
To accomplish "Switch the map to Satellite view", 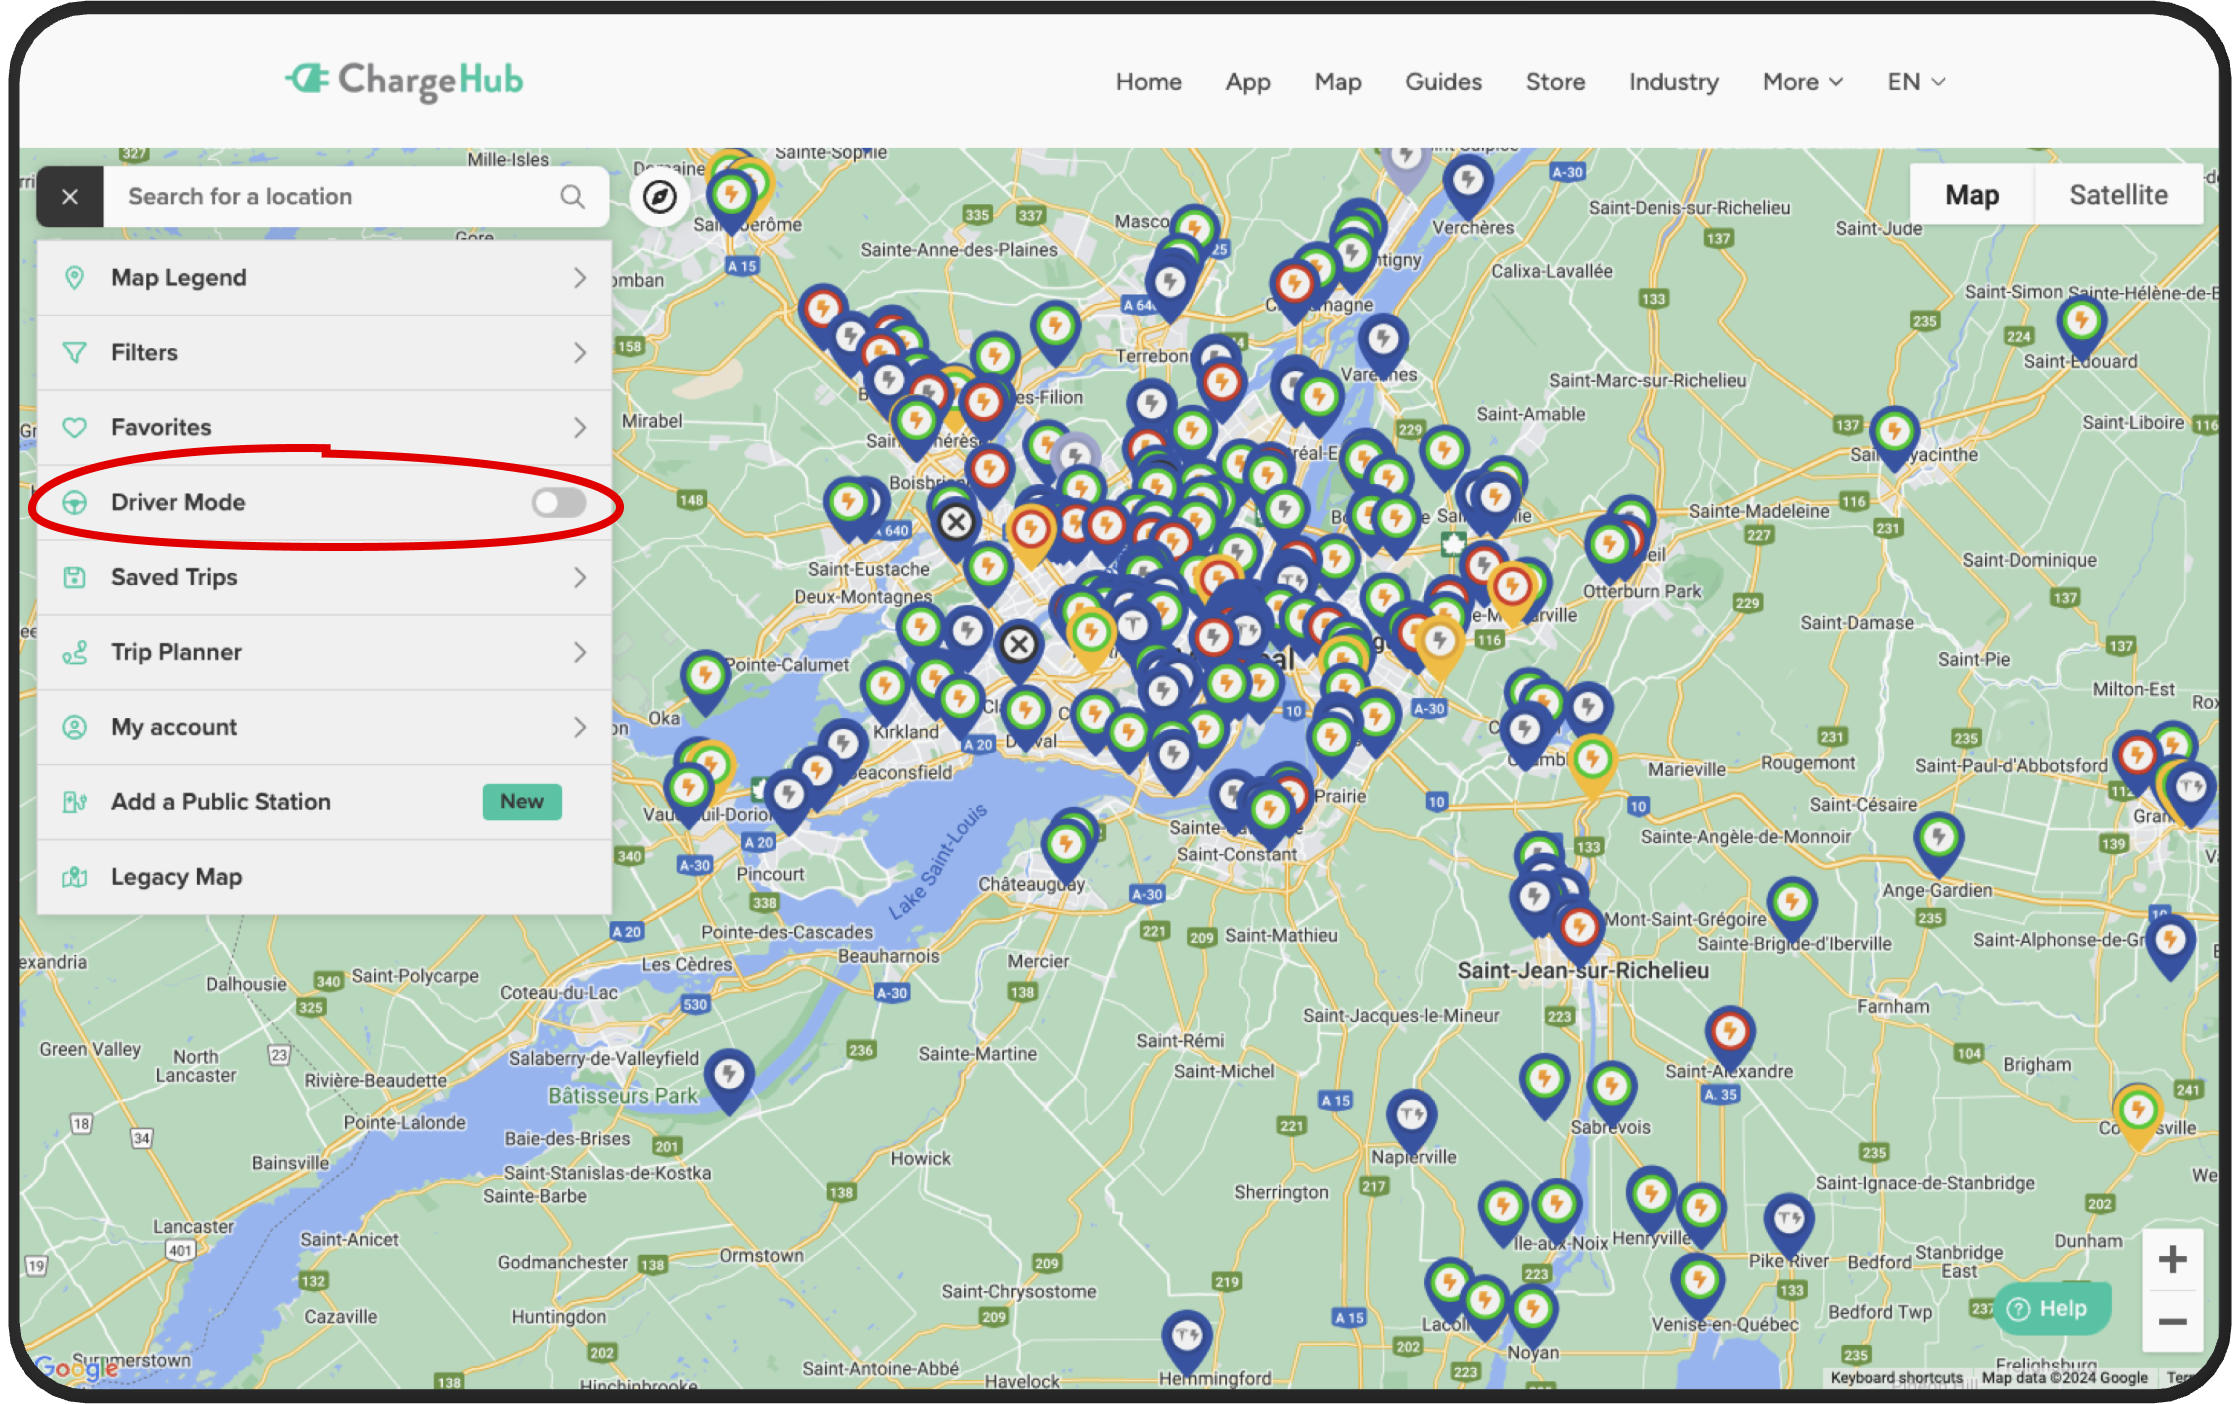I will click(2118, 194).
